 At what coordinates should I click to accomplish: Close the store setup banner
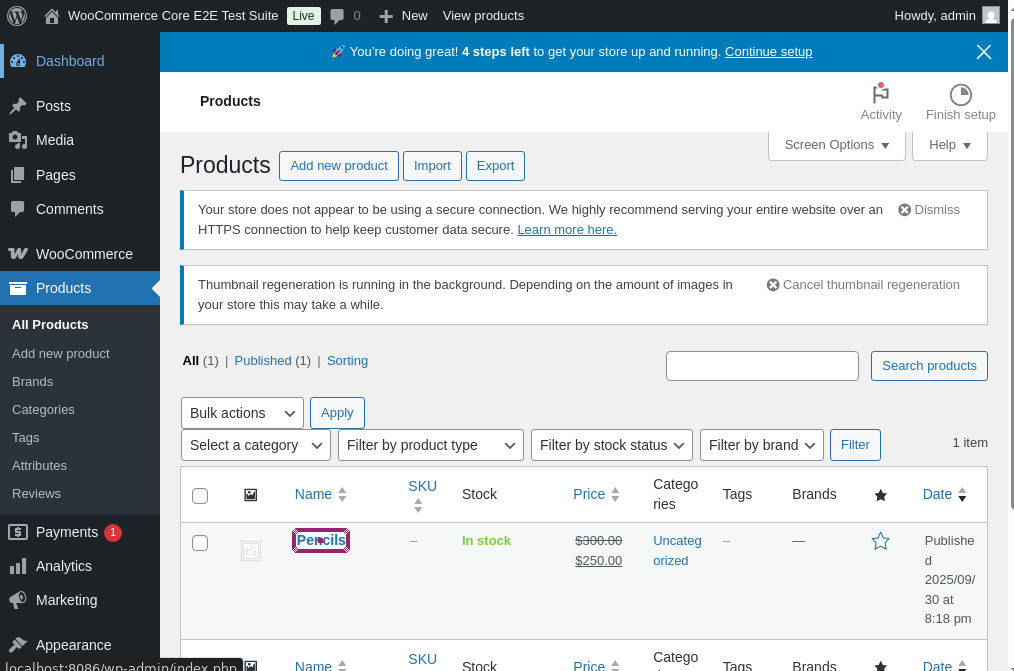pos(984,52)
